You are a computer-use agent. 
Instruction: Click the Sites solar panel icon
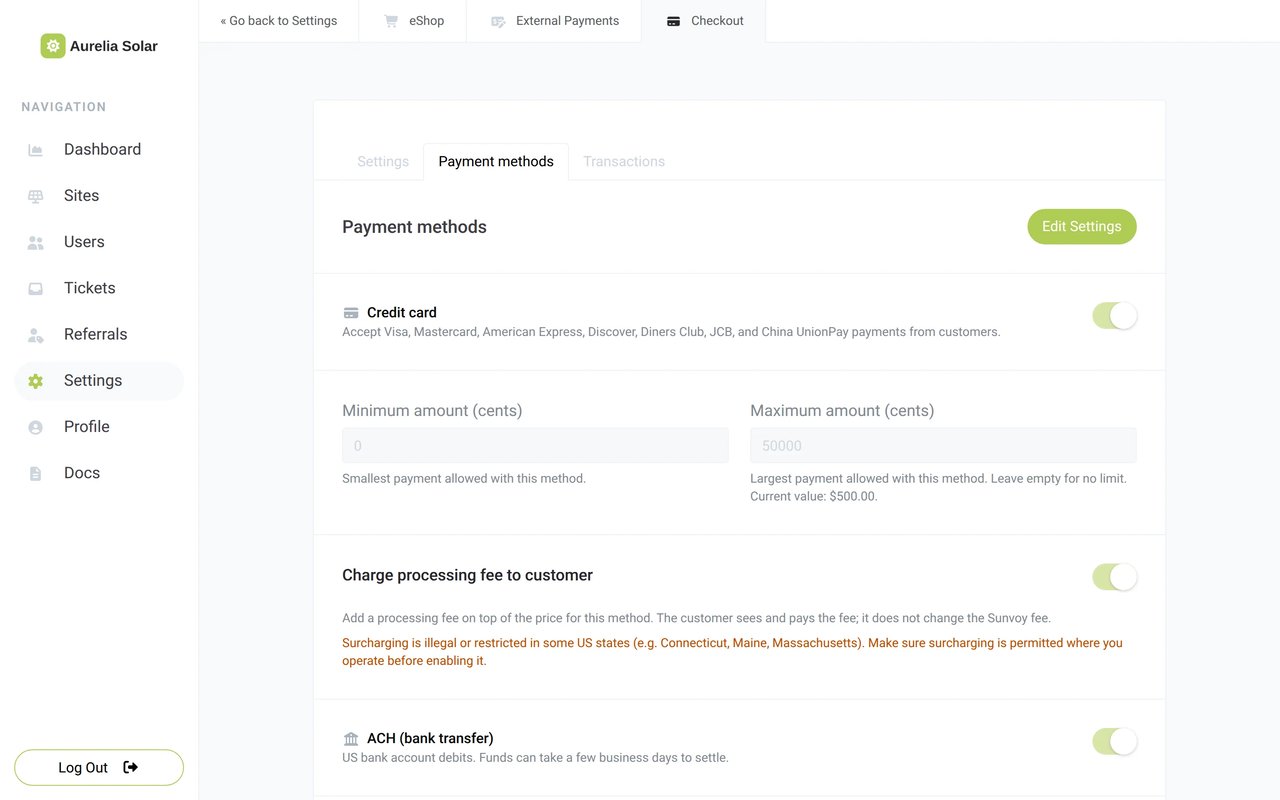(36, 196)
